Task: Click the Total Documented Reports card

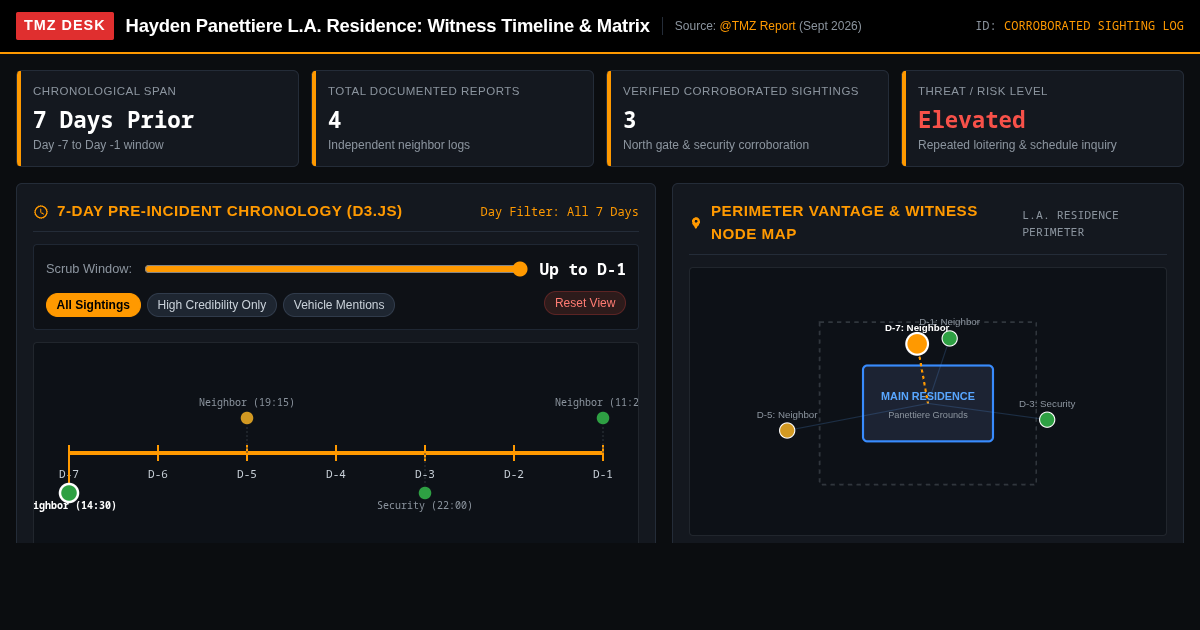Action: [x=452, y=118]
